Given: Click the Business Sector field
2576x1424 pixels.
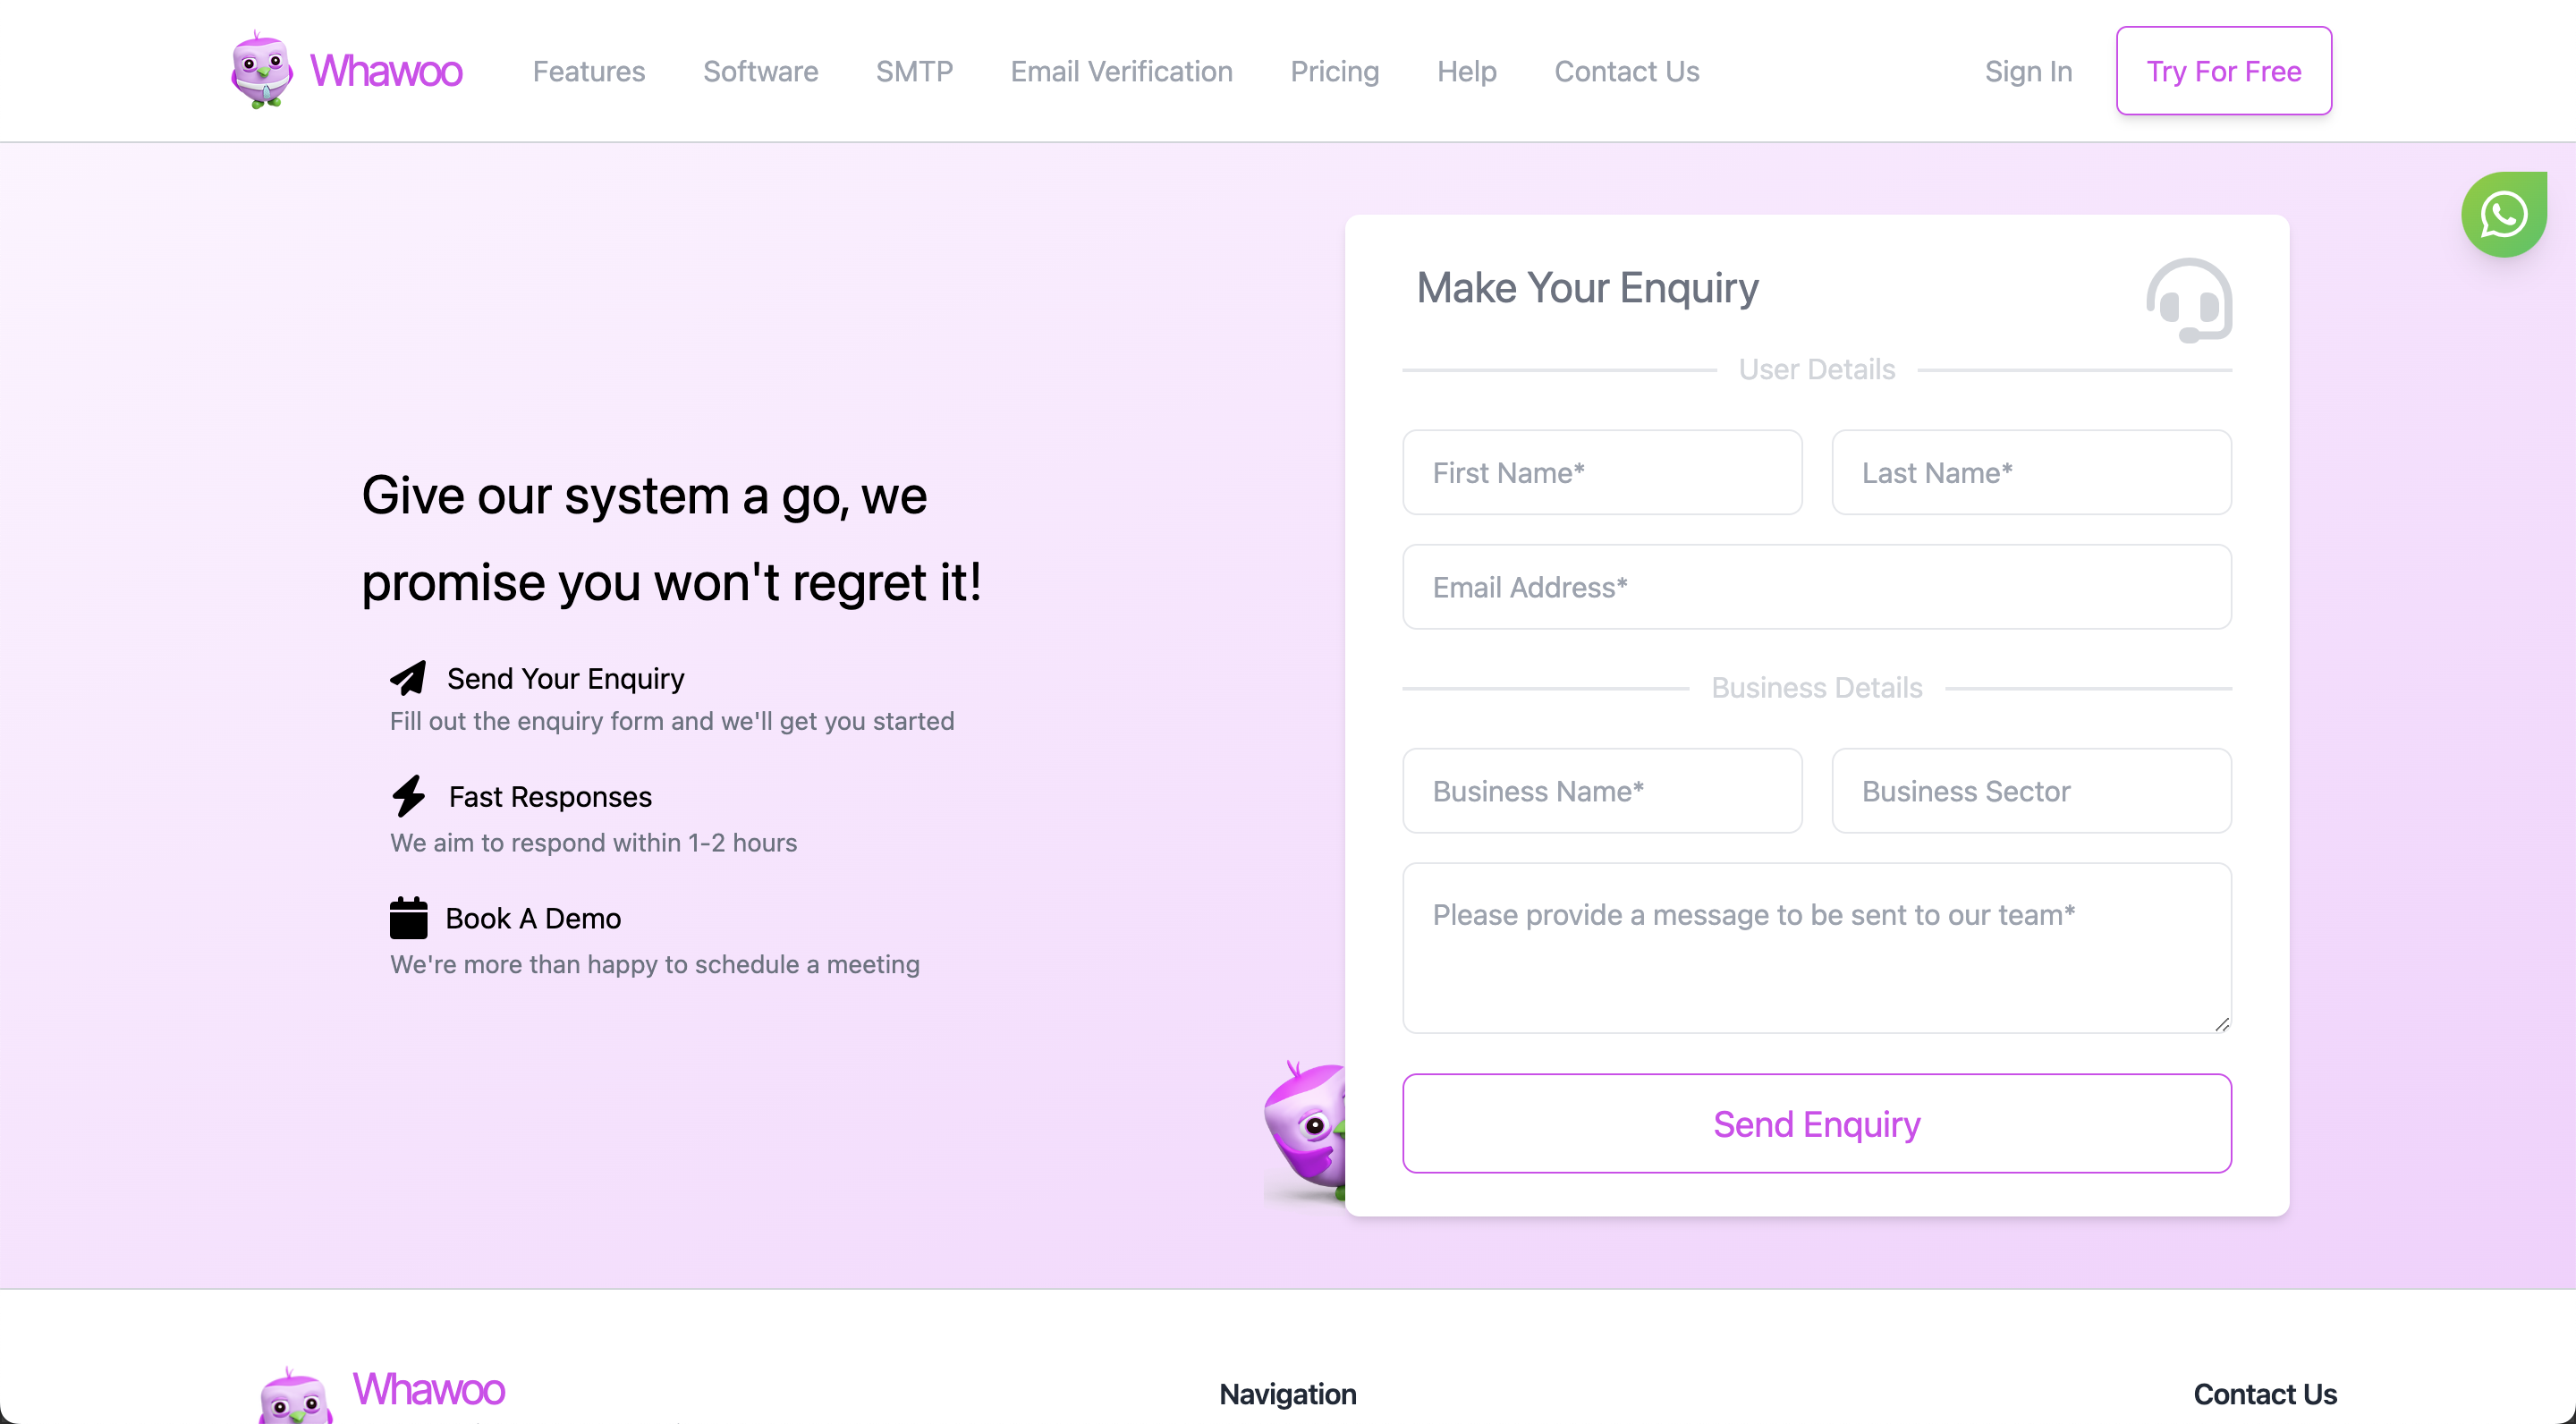Looking at the screenshot, I should coord(2032,789).
